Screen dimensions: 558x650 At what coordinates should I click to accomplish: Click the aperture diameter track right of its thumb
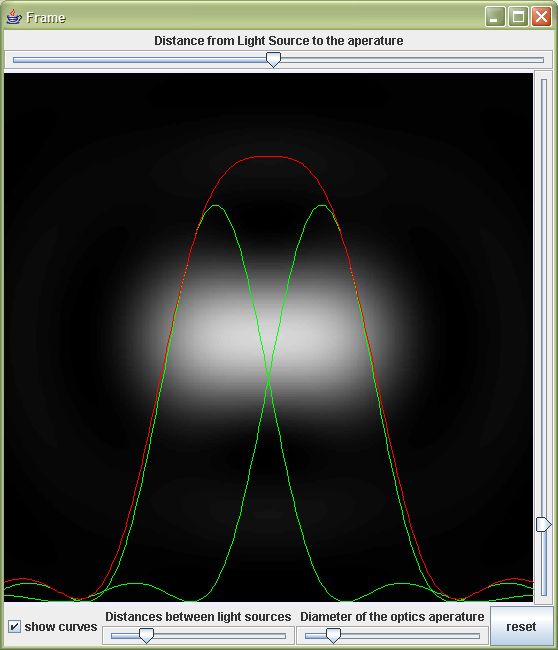410,635
